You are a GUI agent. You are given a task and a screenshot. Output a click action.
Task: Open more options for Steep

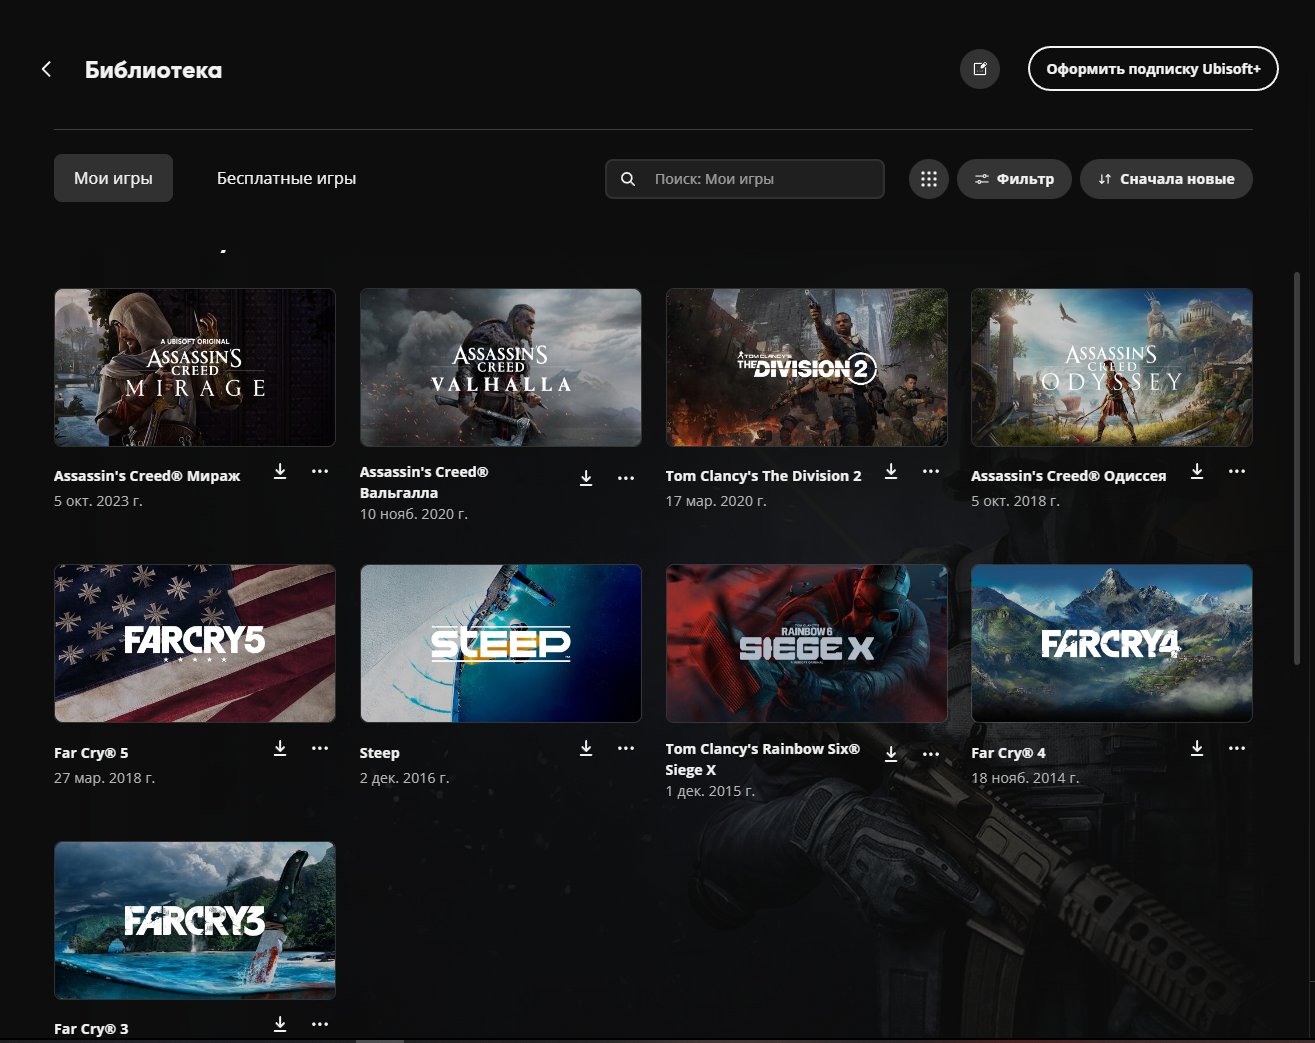(x=626, y=748)
